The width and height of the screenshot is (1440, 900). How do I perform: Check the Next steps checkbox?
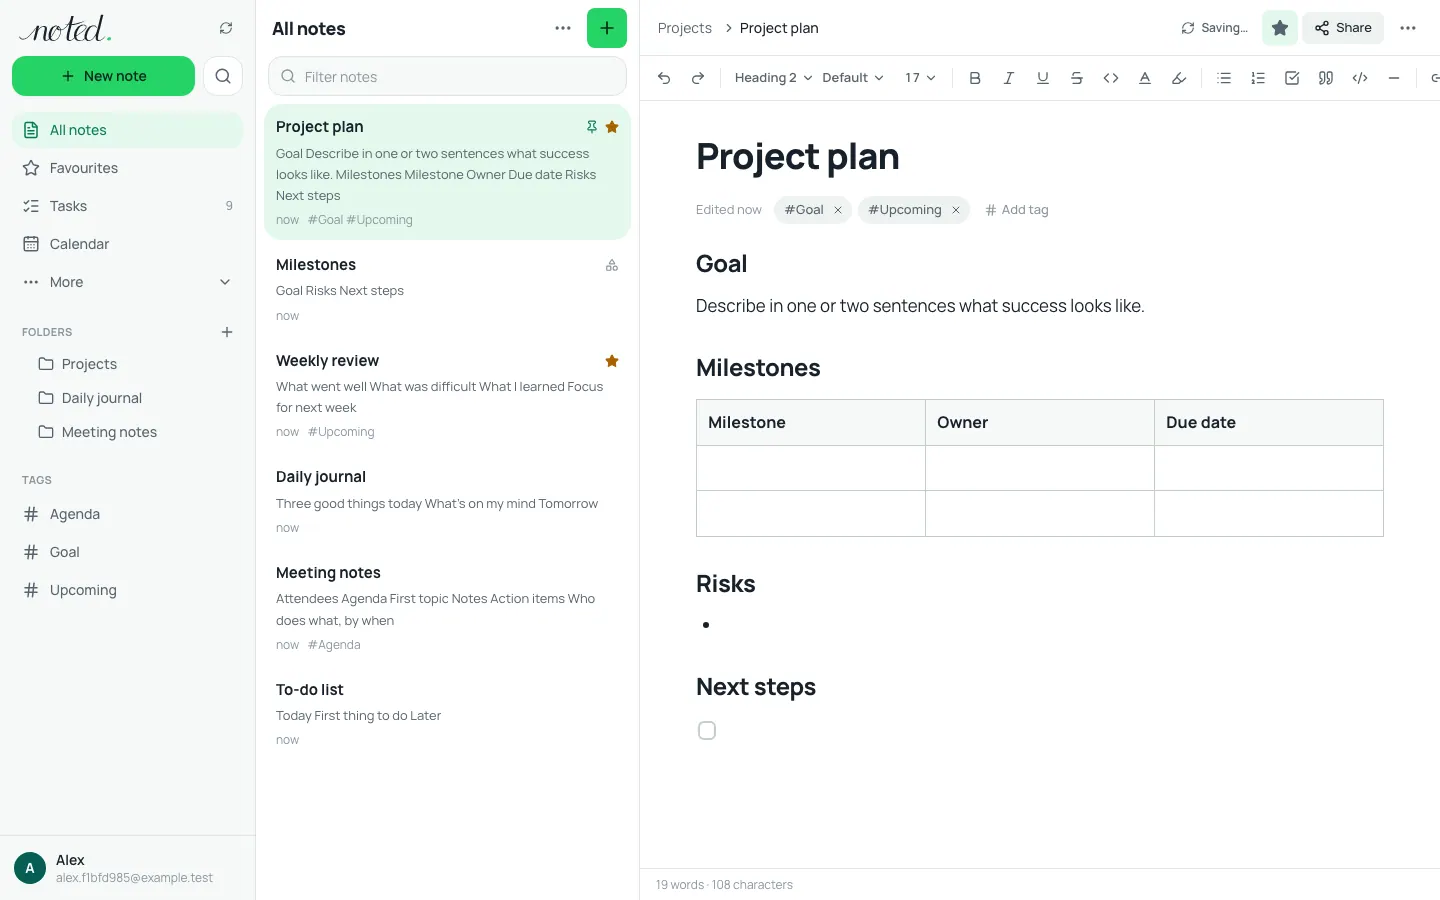(707, 731)
